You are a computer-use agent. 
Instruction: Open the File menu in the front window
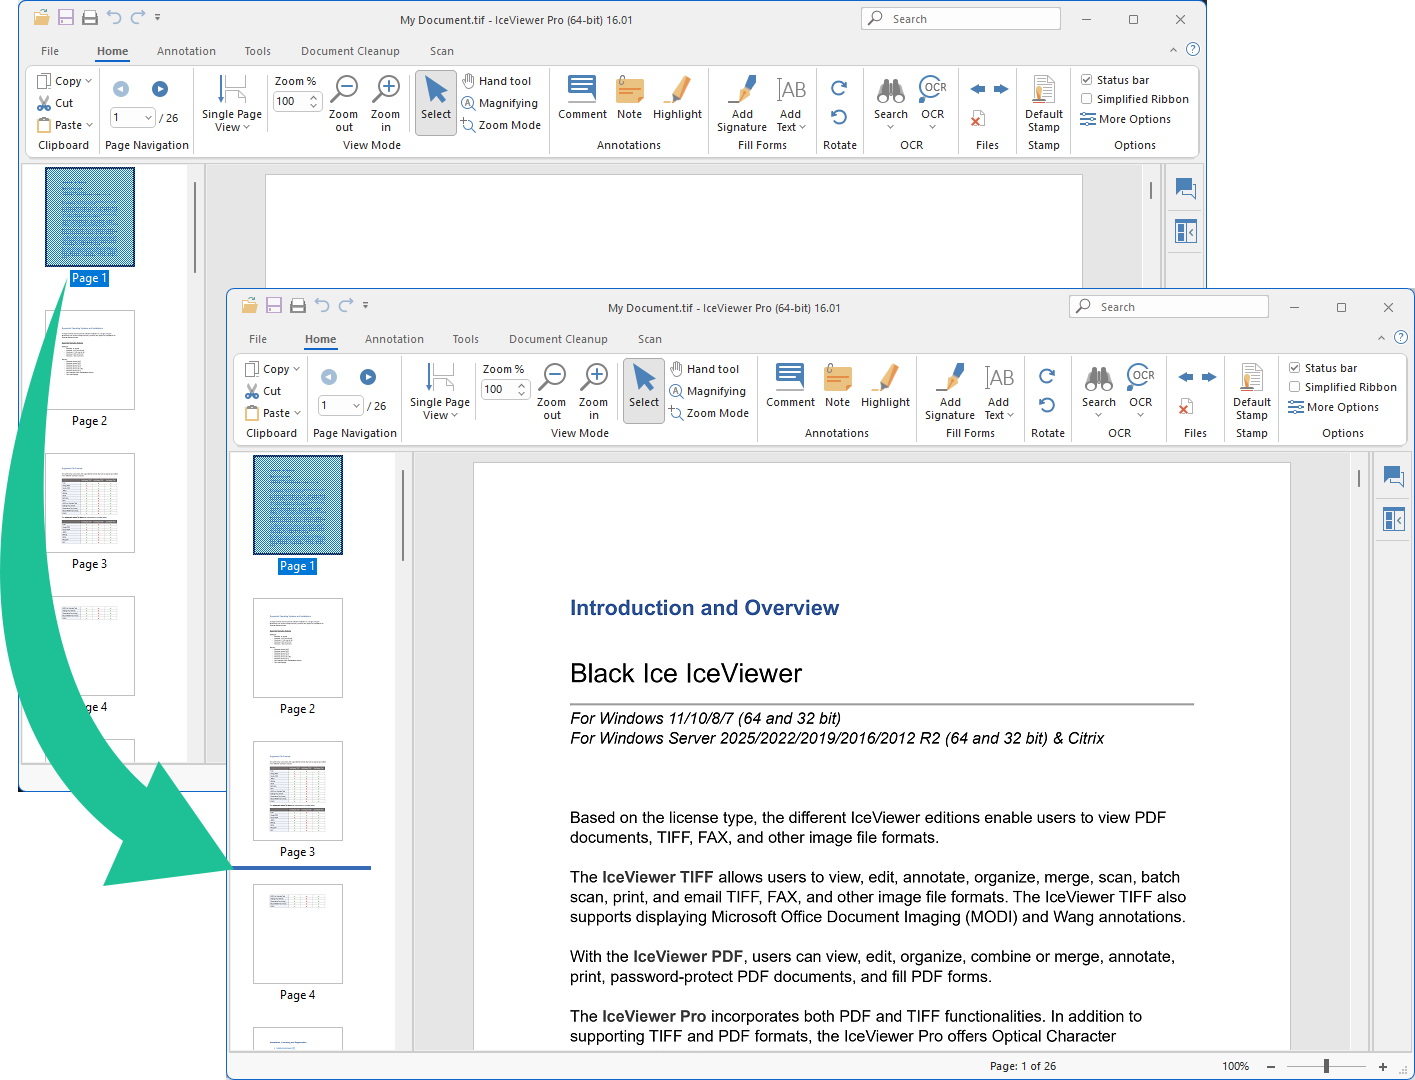[258, 339]
